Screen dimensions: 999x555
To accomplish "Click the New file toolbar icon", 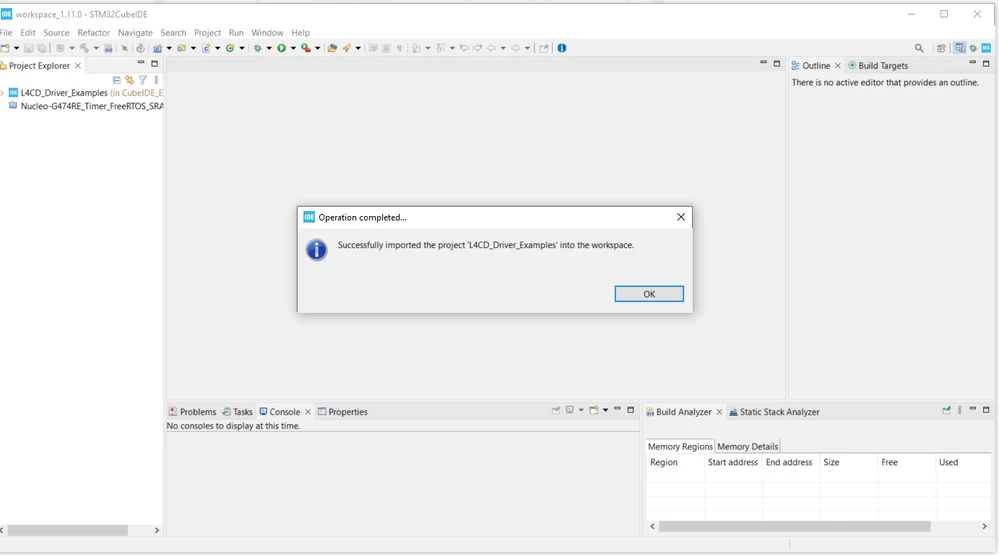I will (x=5, y=48).
